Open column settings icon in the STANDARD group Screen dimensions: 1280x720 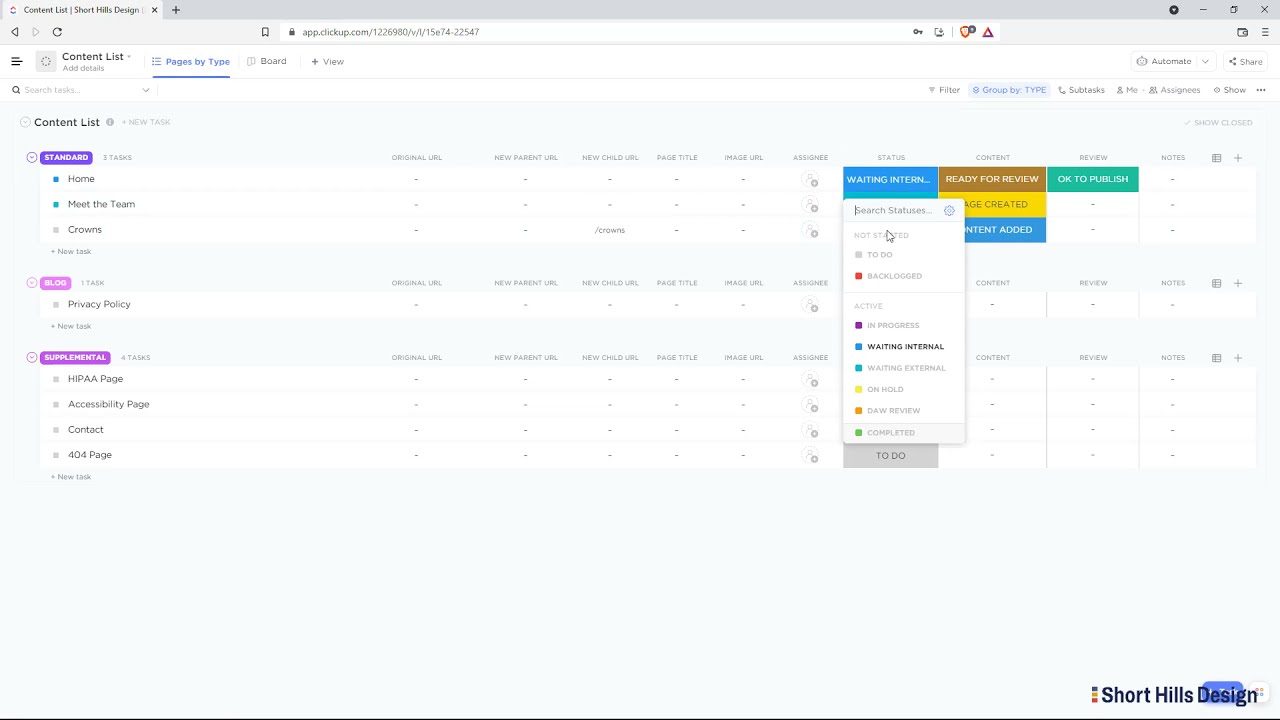pos(1216,158)
